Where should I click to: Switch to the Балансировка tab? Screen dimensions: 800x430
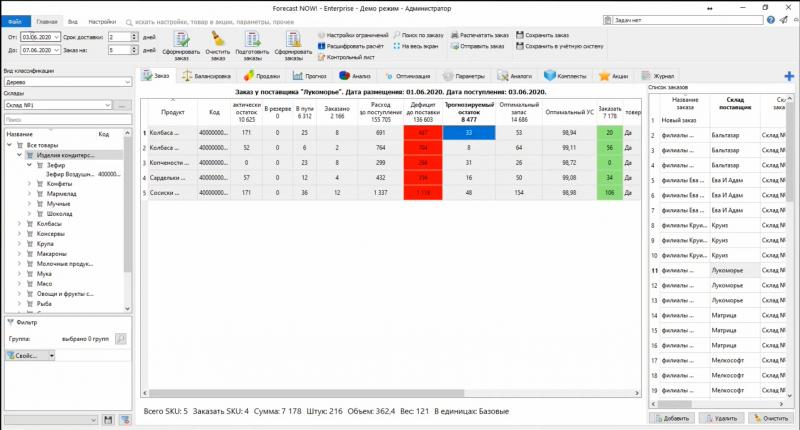[209, 75]
